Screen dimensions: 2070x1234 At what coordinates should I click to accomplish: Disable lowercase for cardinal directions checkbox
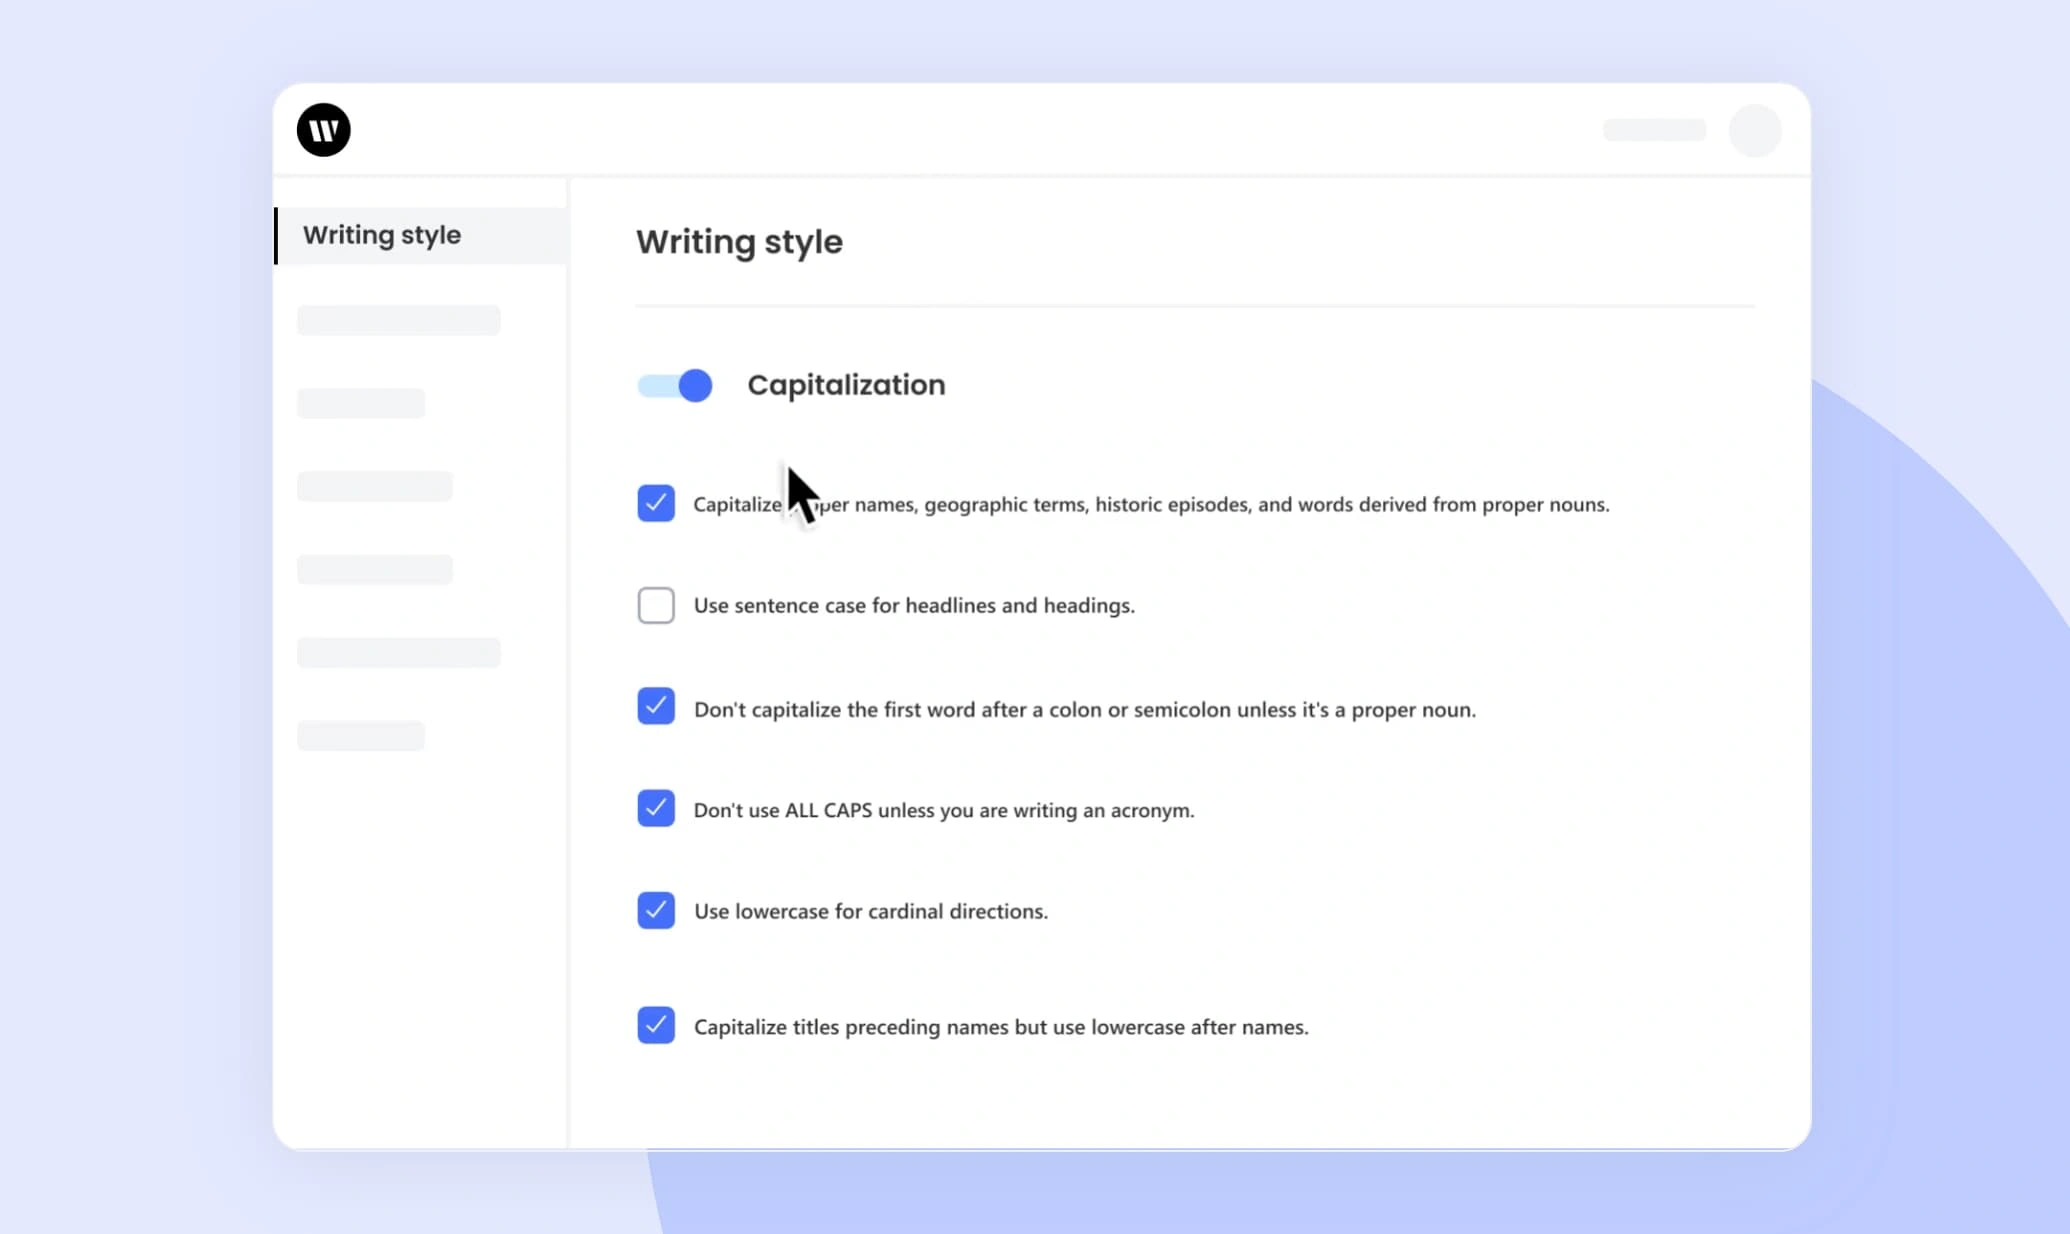(656, 910)
